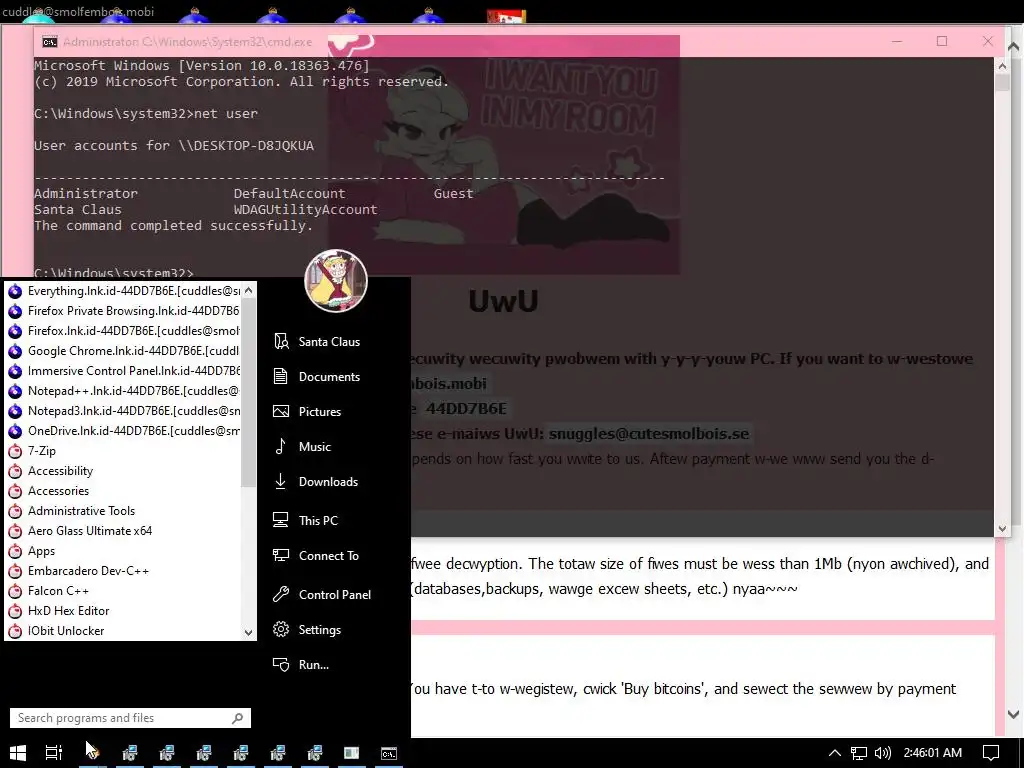Select Connect To in the Start menu
Screen dimensions: 1024x768
tap(317, 556)
